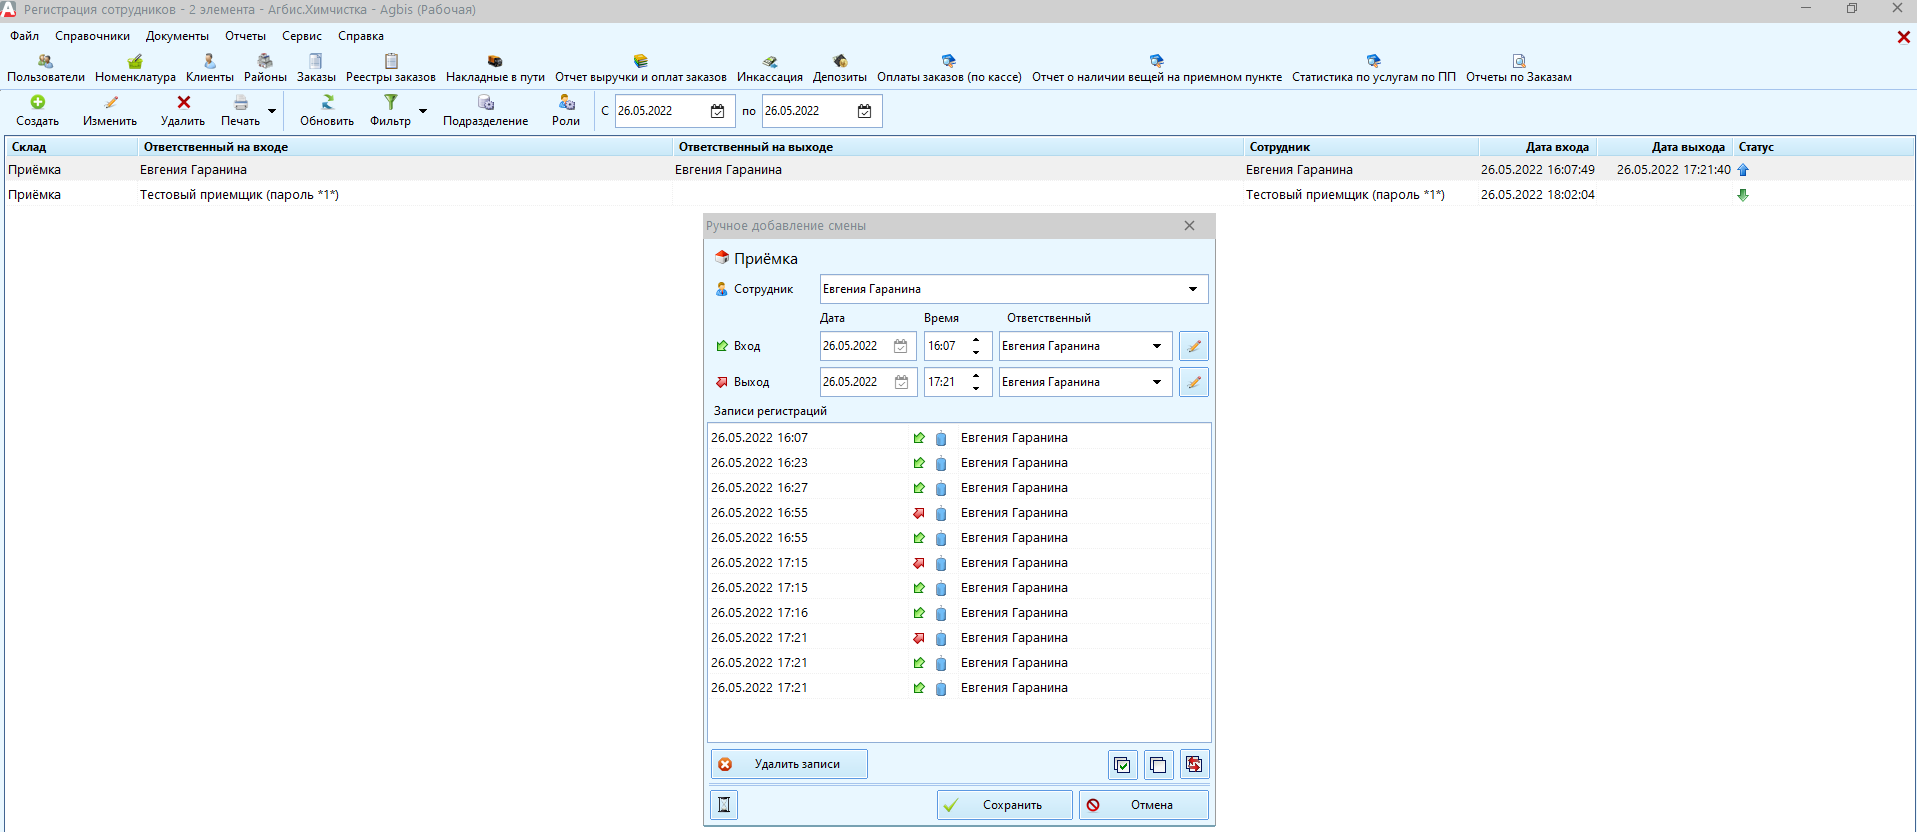Click the deselect all records icon
The height and width of the screenshot is (832, 1917).
pos(1158,765)
